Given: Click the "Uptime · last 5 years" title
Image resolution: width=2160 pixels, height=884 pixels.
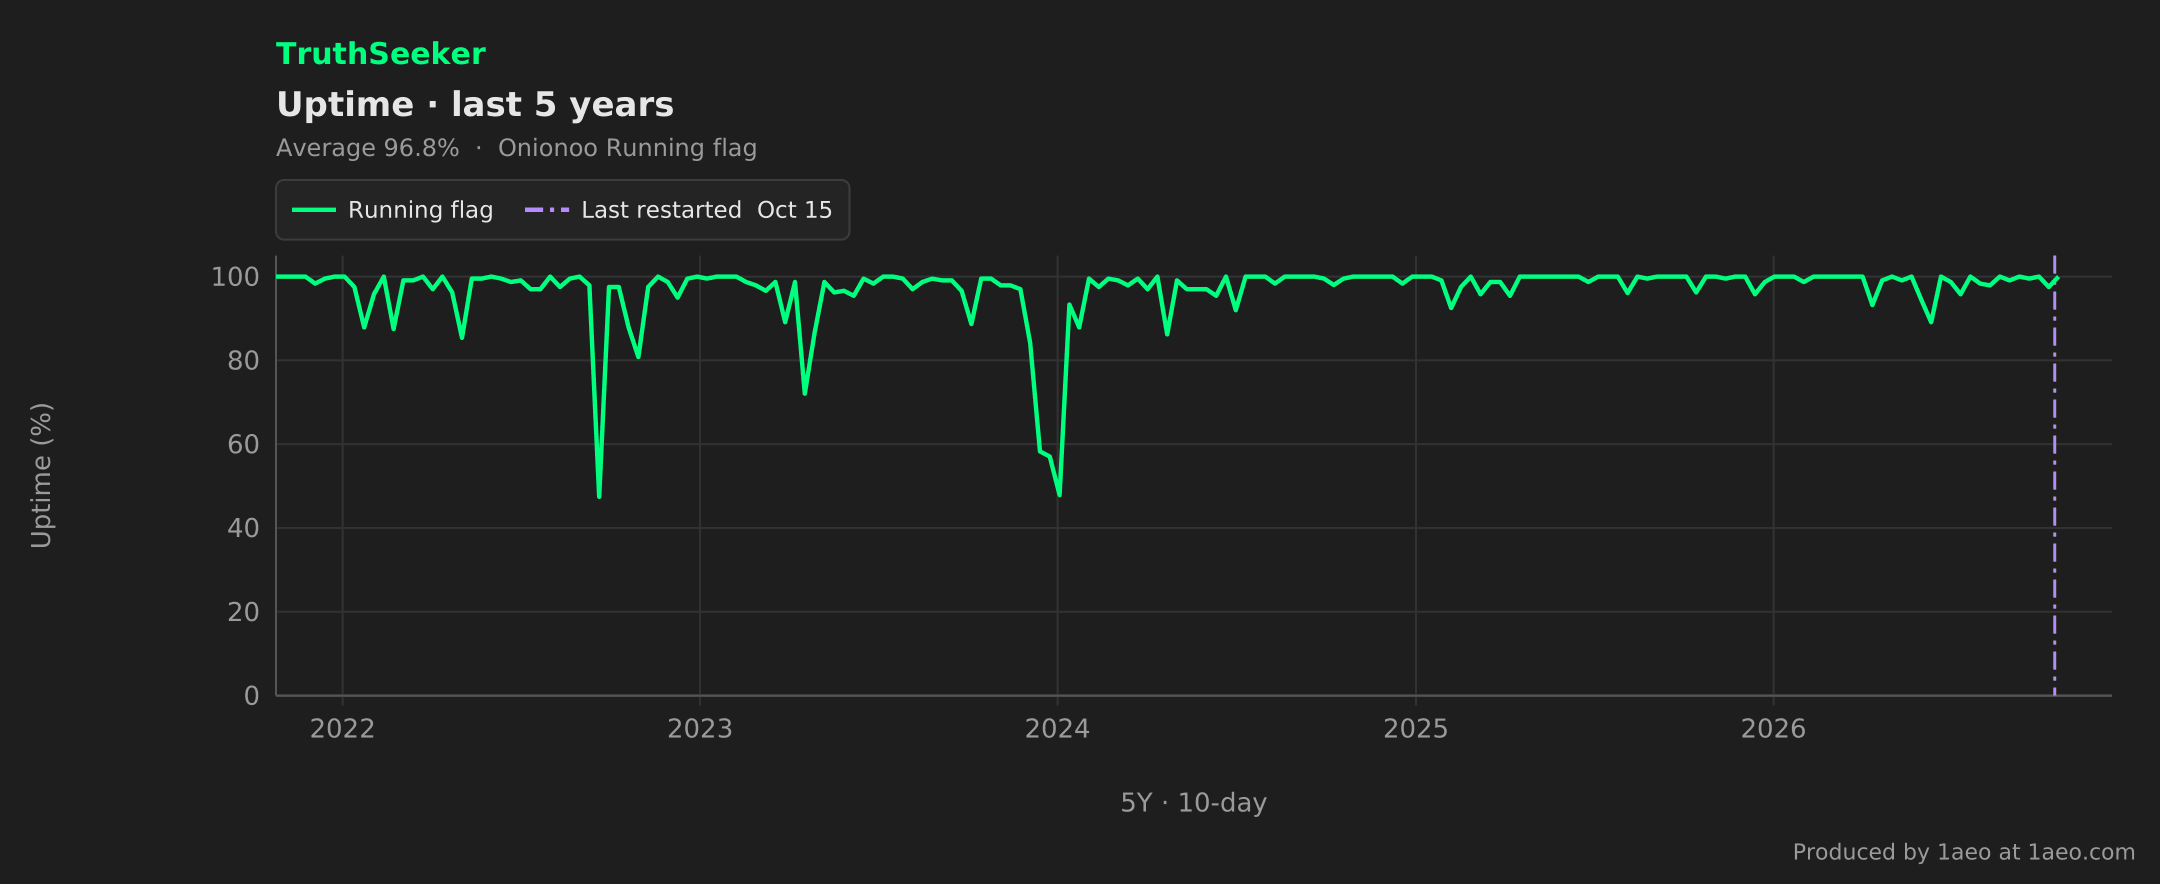Looking at the screenshot, I should (x=475, y=105).
